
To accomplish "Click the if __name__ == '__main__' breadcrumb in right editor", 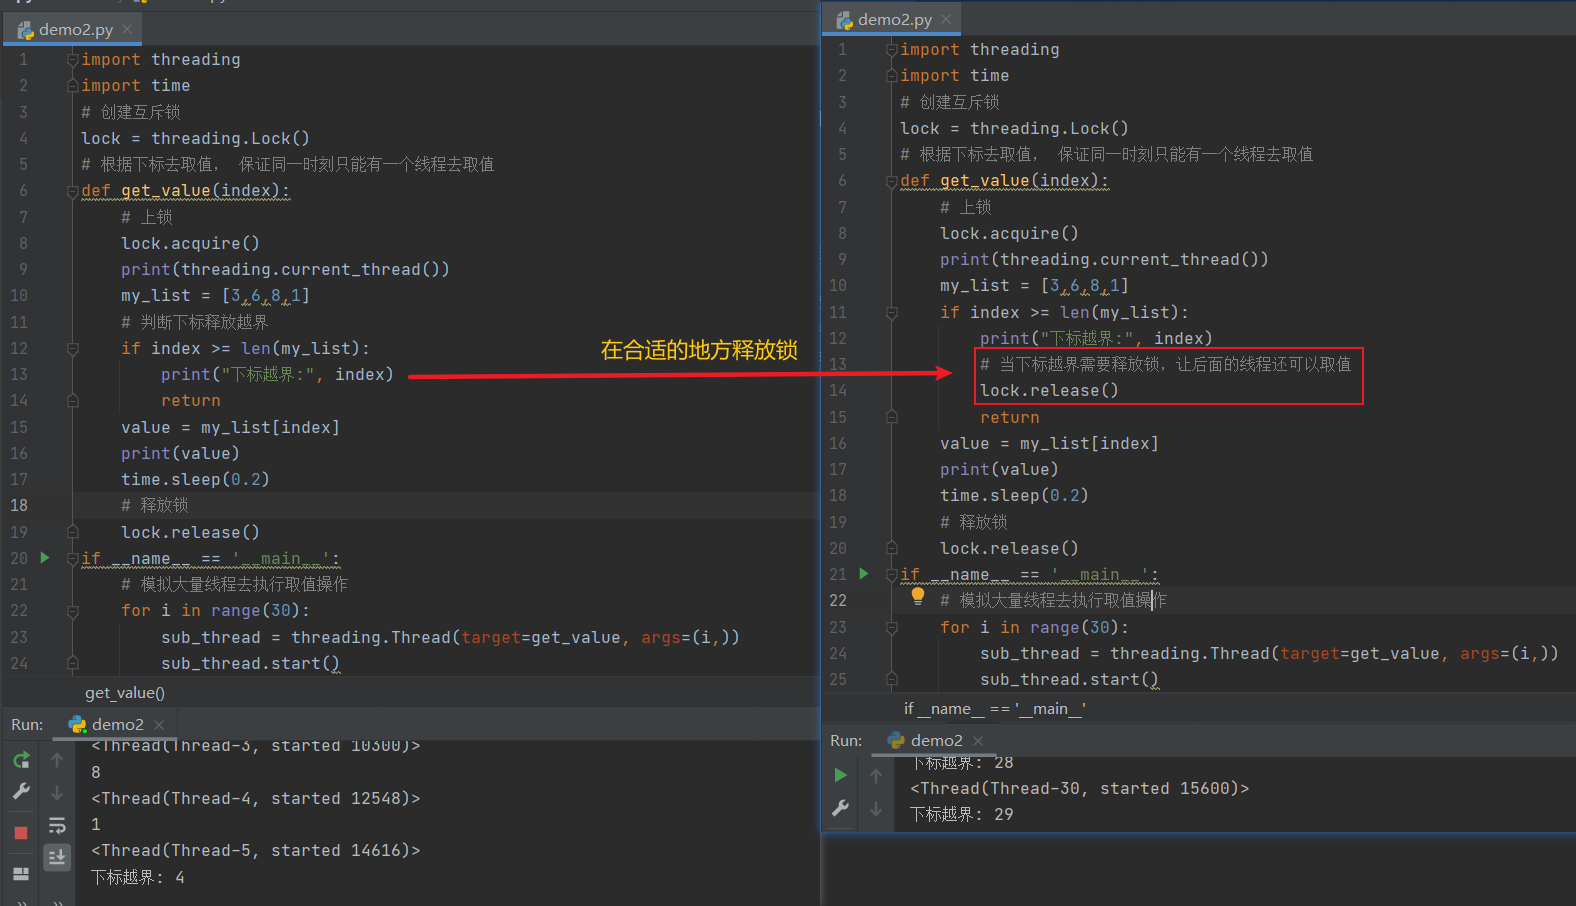I will [995, 709].
